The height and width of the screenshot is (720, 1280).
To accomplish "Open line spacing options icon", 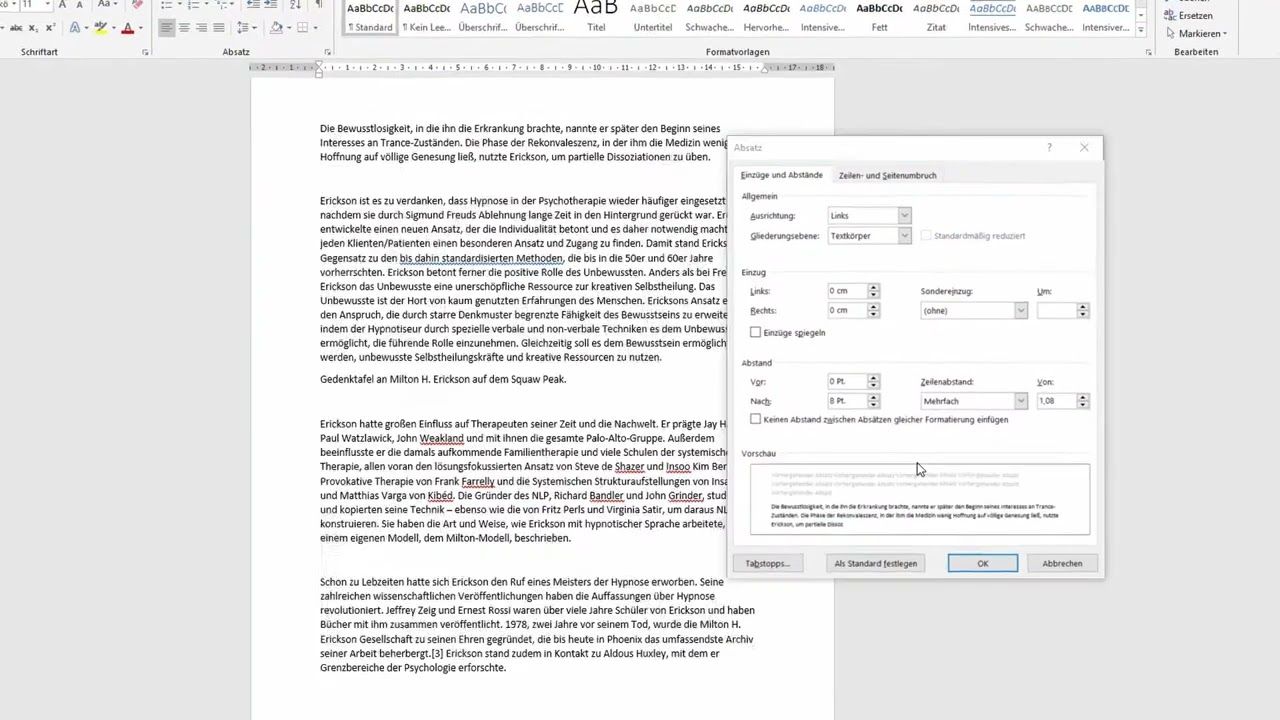I will coord(243,28).
